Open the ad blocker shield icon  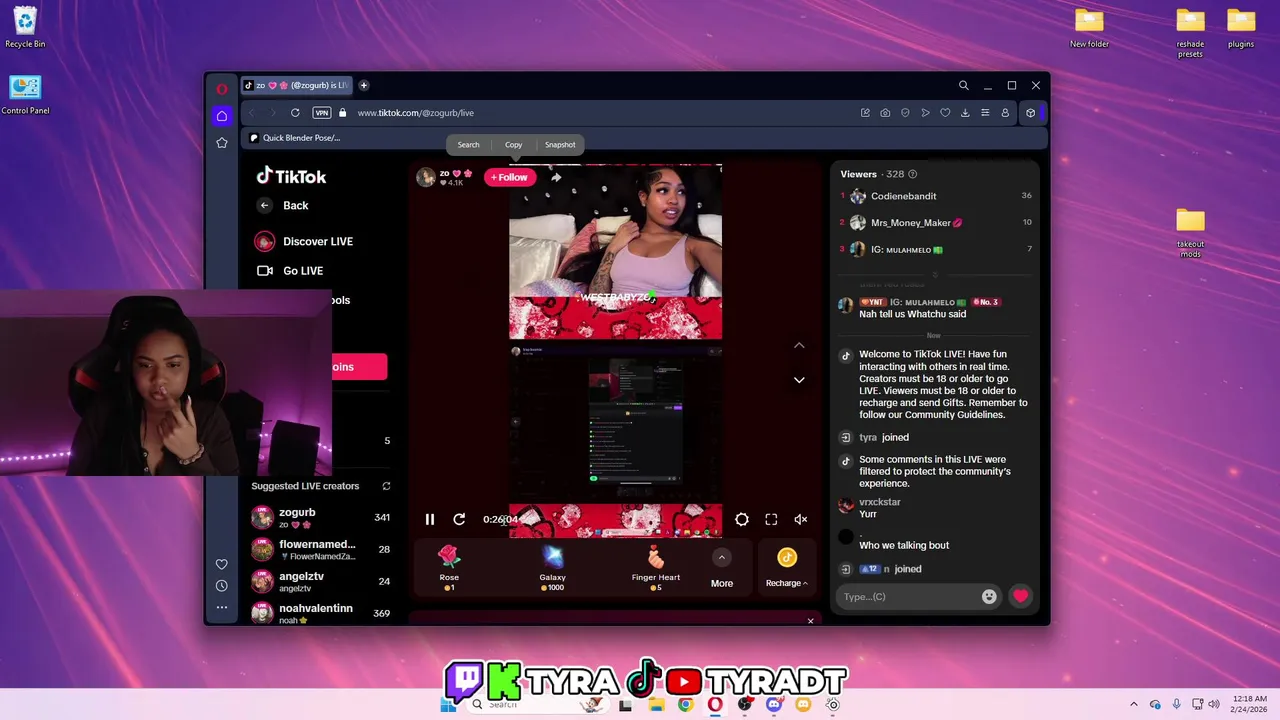[x=905, y=113]
